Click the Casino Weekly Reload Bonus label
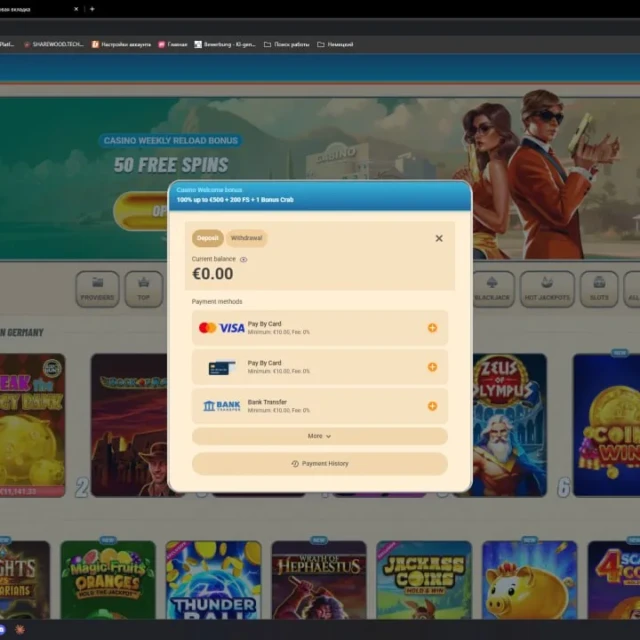 click(171, 141)
